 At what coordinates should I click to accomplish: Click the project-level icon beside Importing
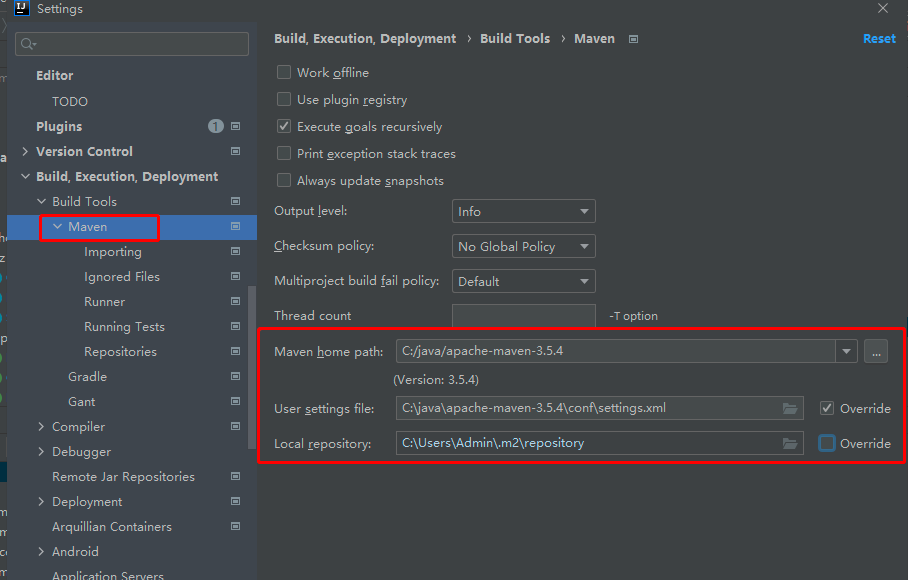(x=236, y=252)
